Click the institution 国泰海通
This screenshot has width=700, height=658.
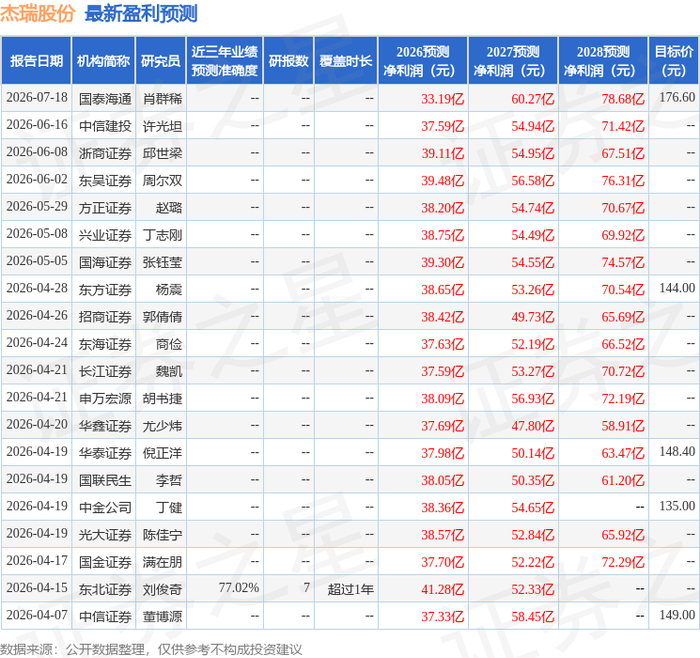(x=105, y=99)
